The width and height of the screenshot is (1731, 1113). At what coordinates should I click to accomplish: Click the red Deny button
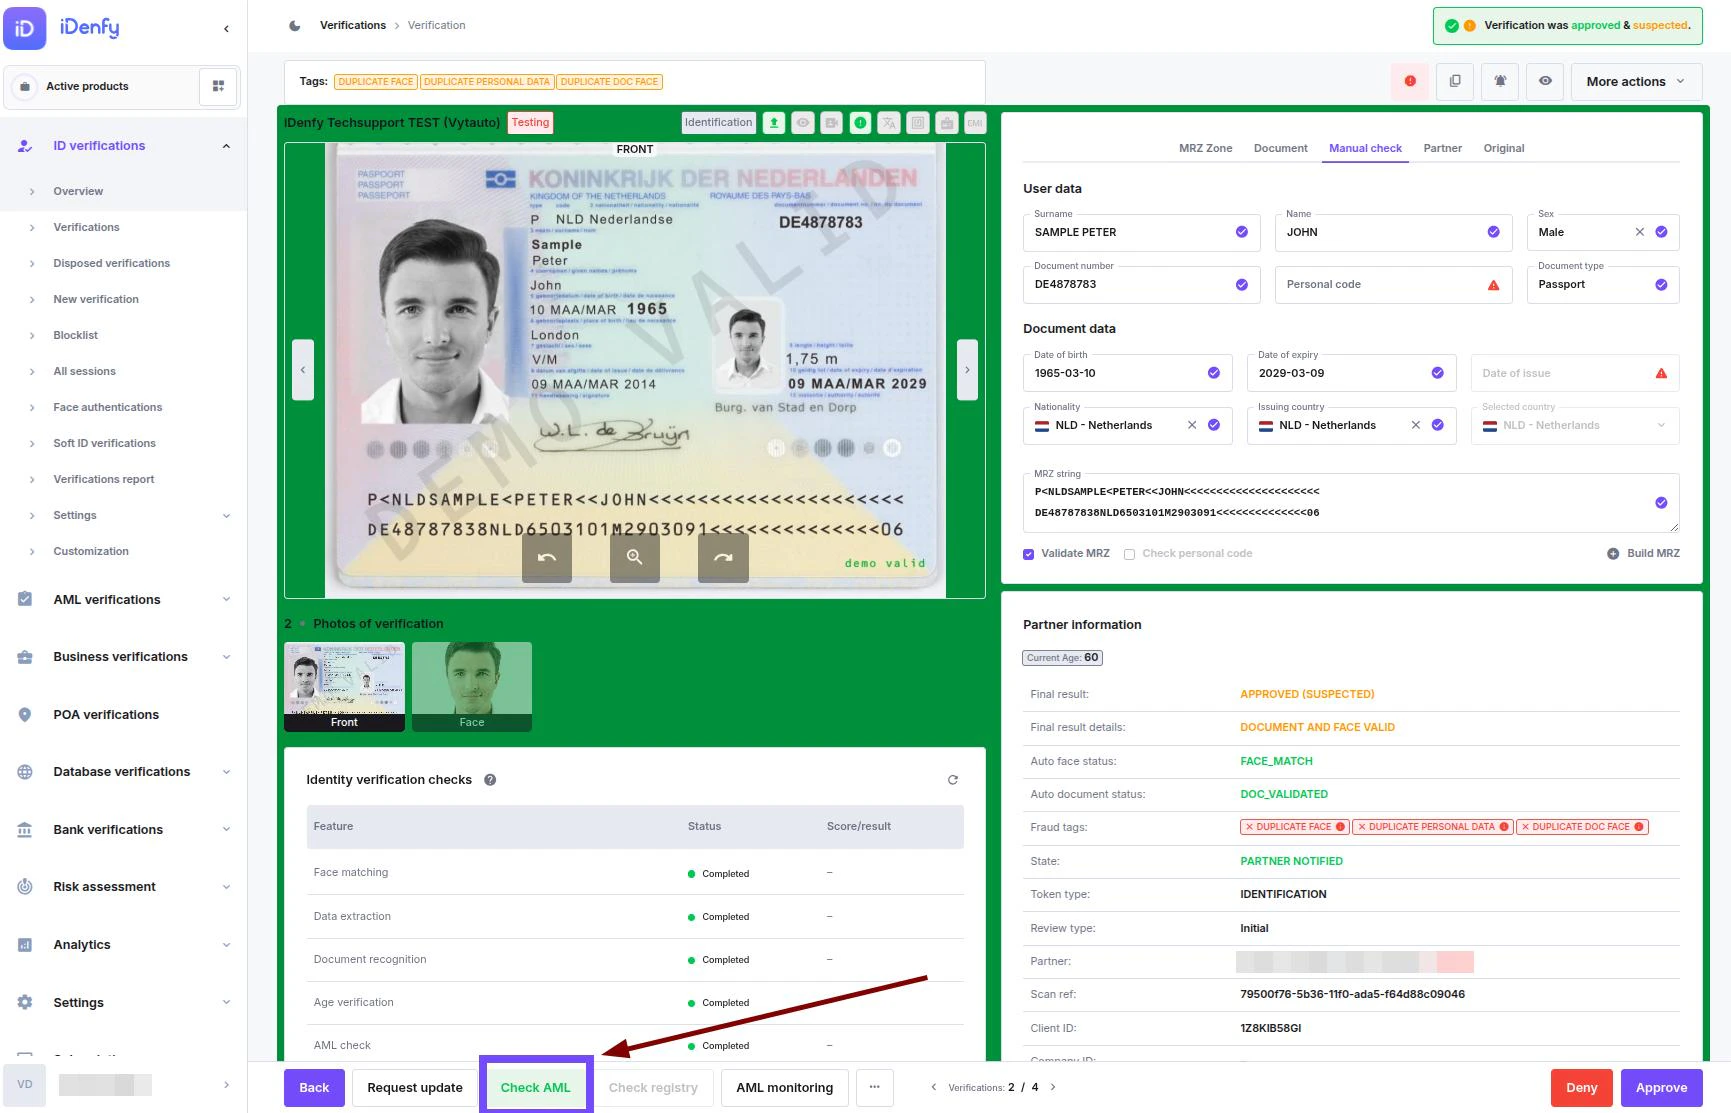pyautogui.click(x=1582, y=1088)
